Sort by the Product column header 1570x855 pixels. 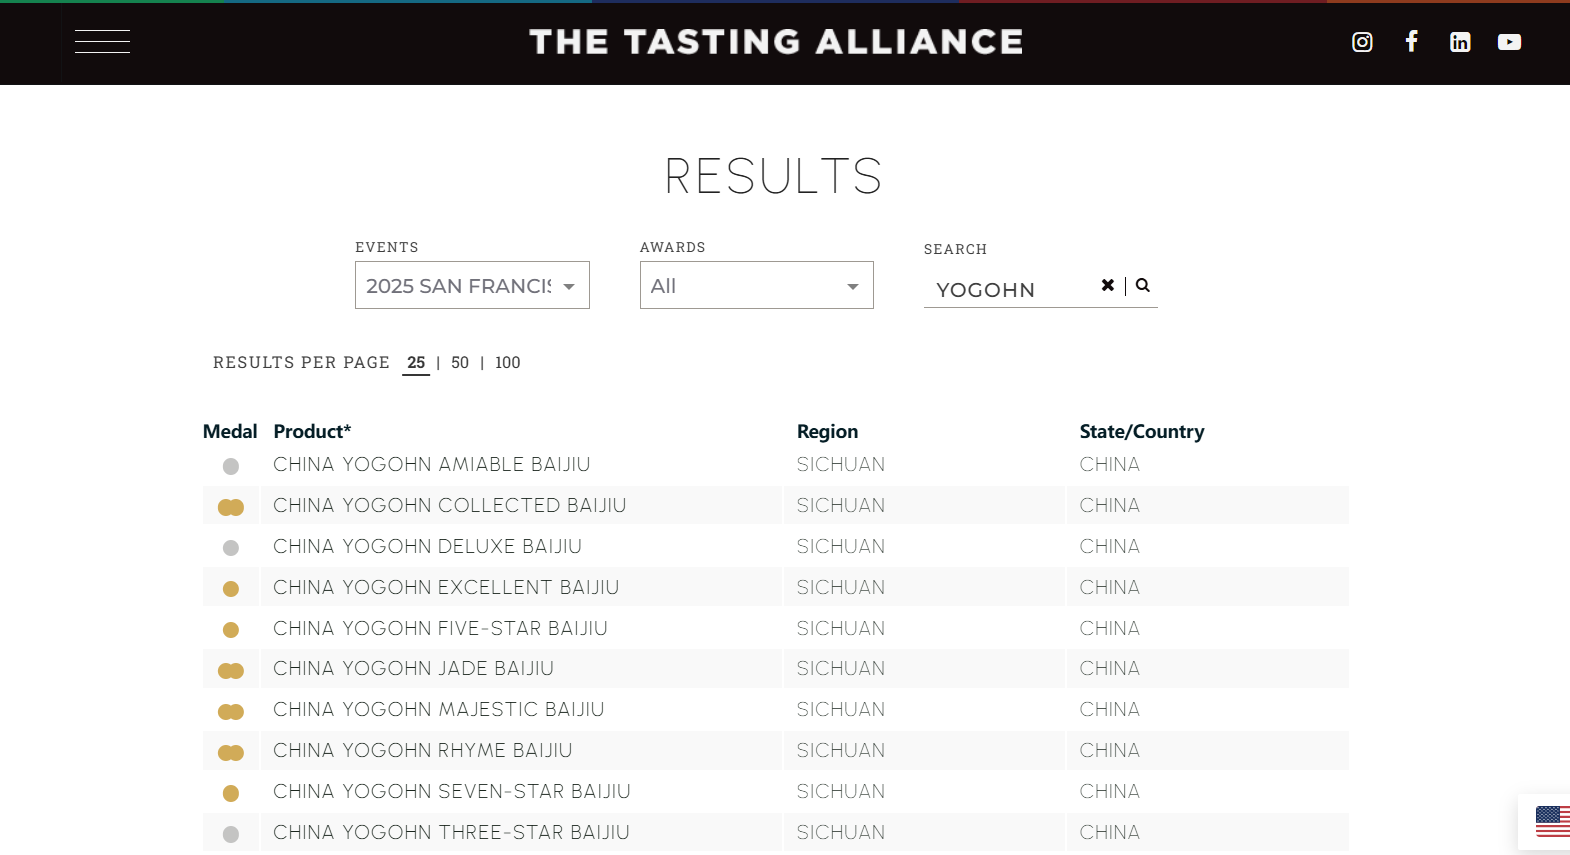[312, 431]
